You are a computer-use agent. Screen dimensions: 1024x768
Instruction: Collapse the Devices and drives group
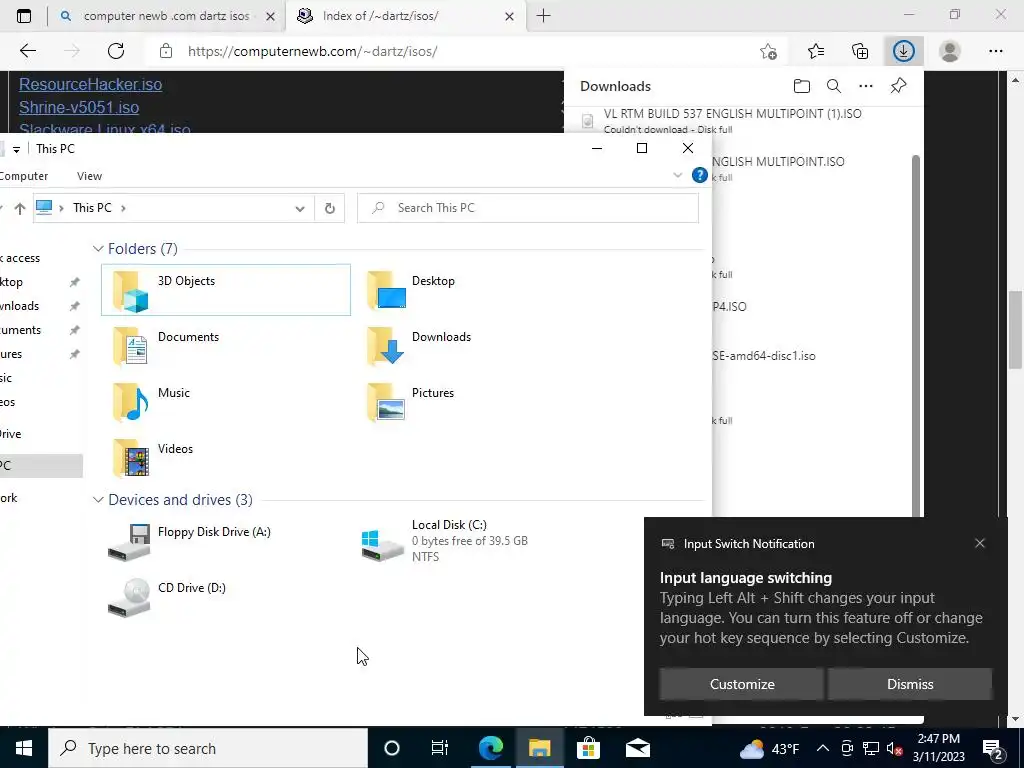98,500
